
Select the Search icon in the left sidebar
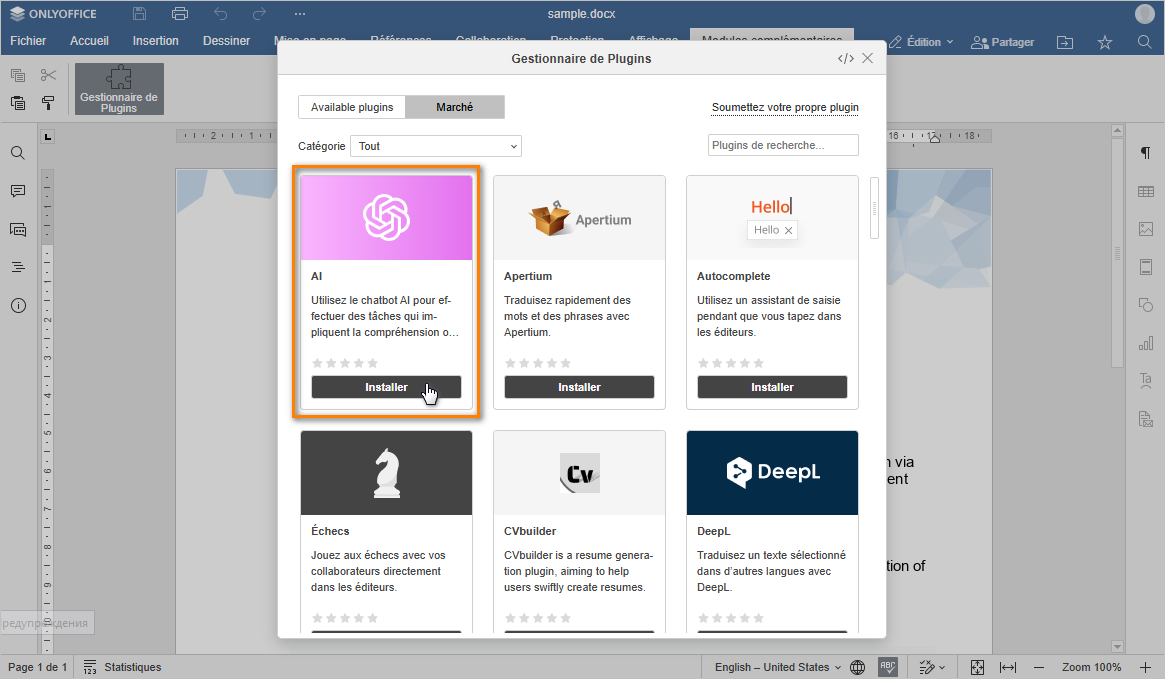18,155
